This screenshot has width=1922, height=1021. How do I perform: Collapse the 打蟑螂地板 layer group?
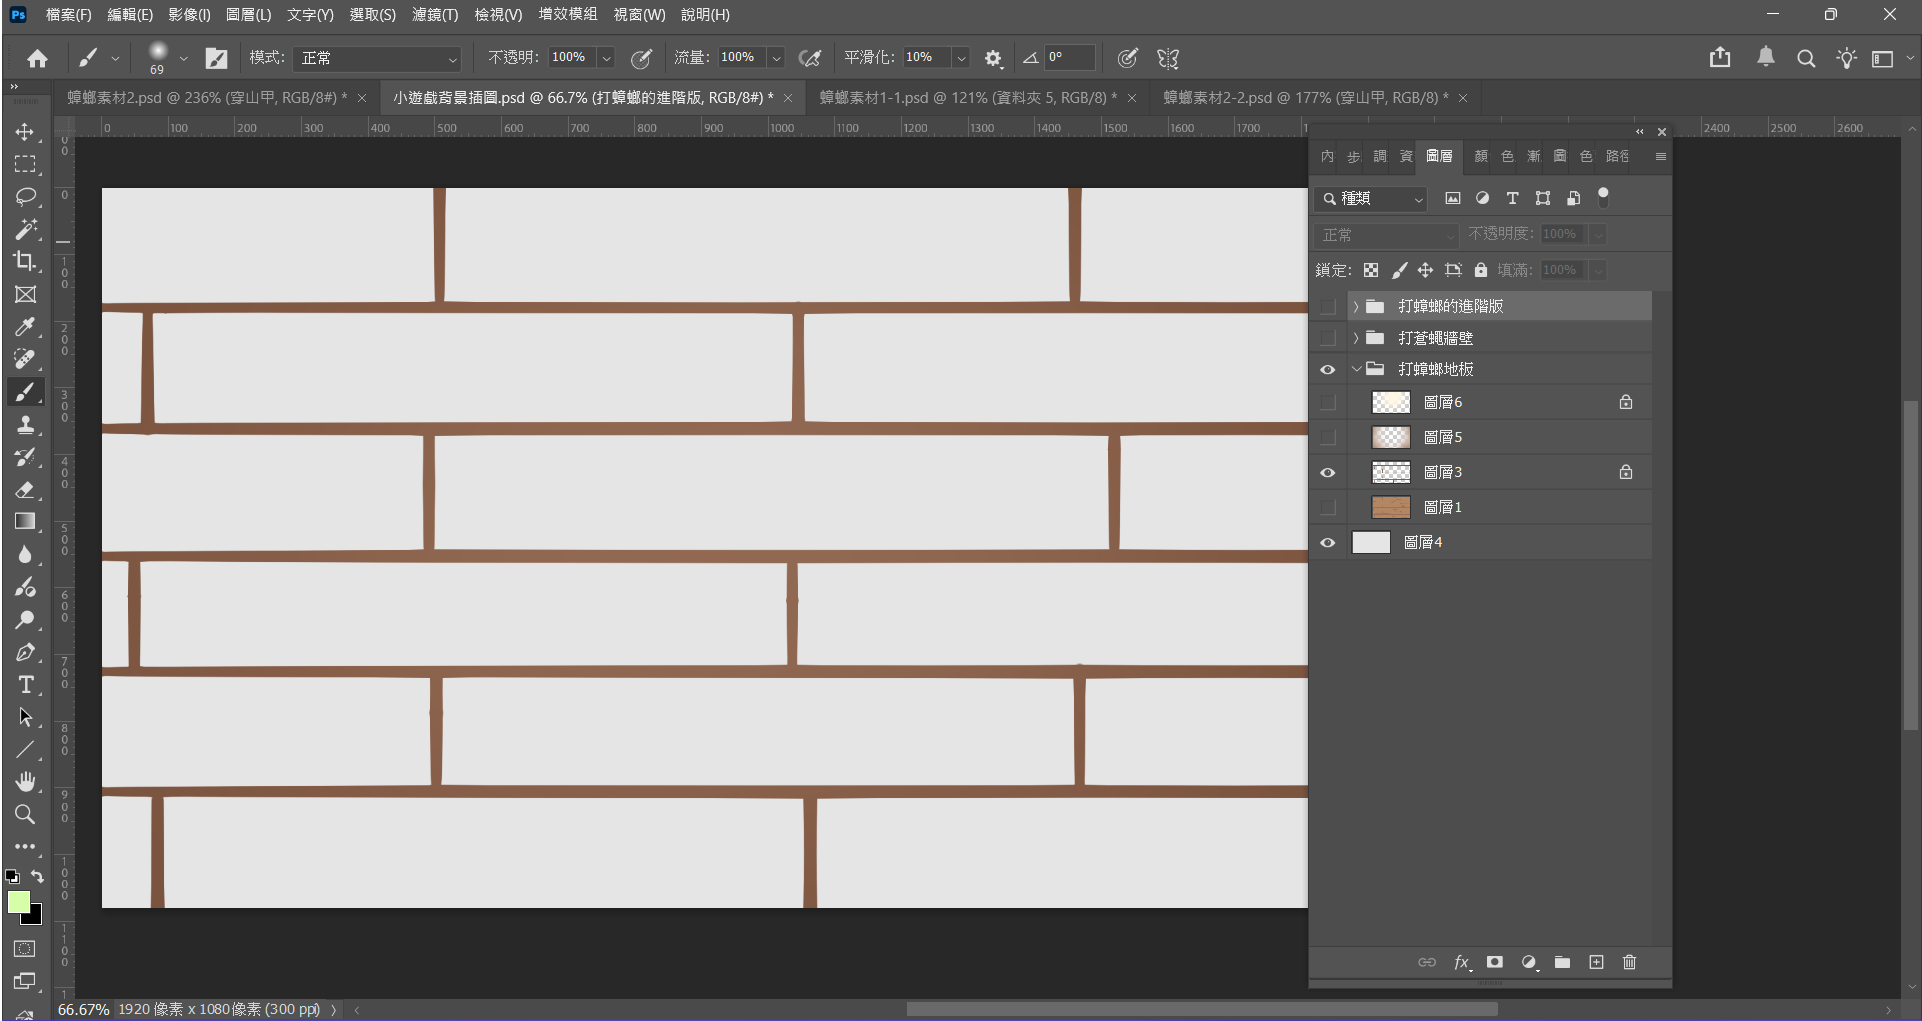1356,369
